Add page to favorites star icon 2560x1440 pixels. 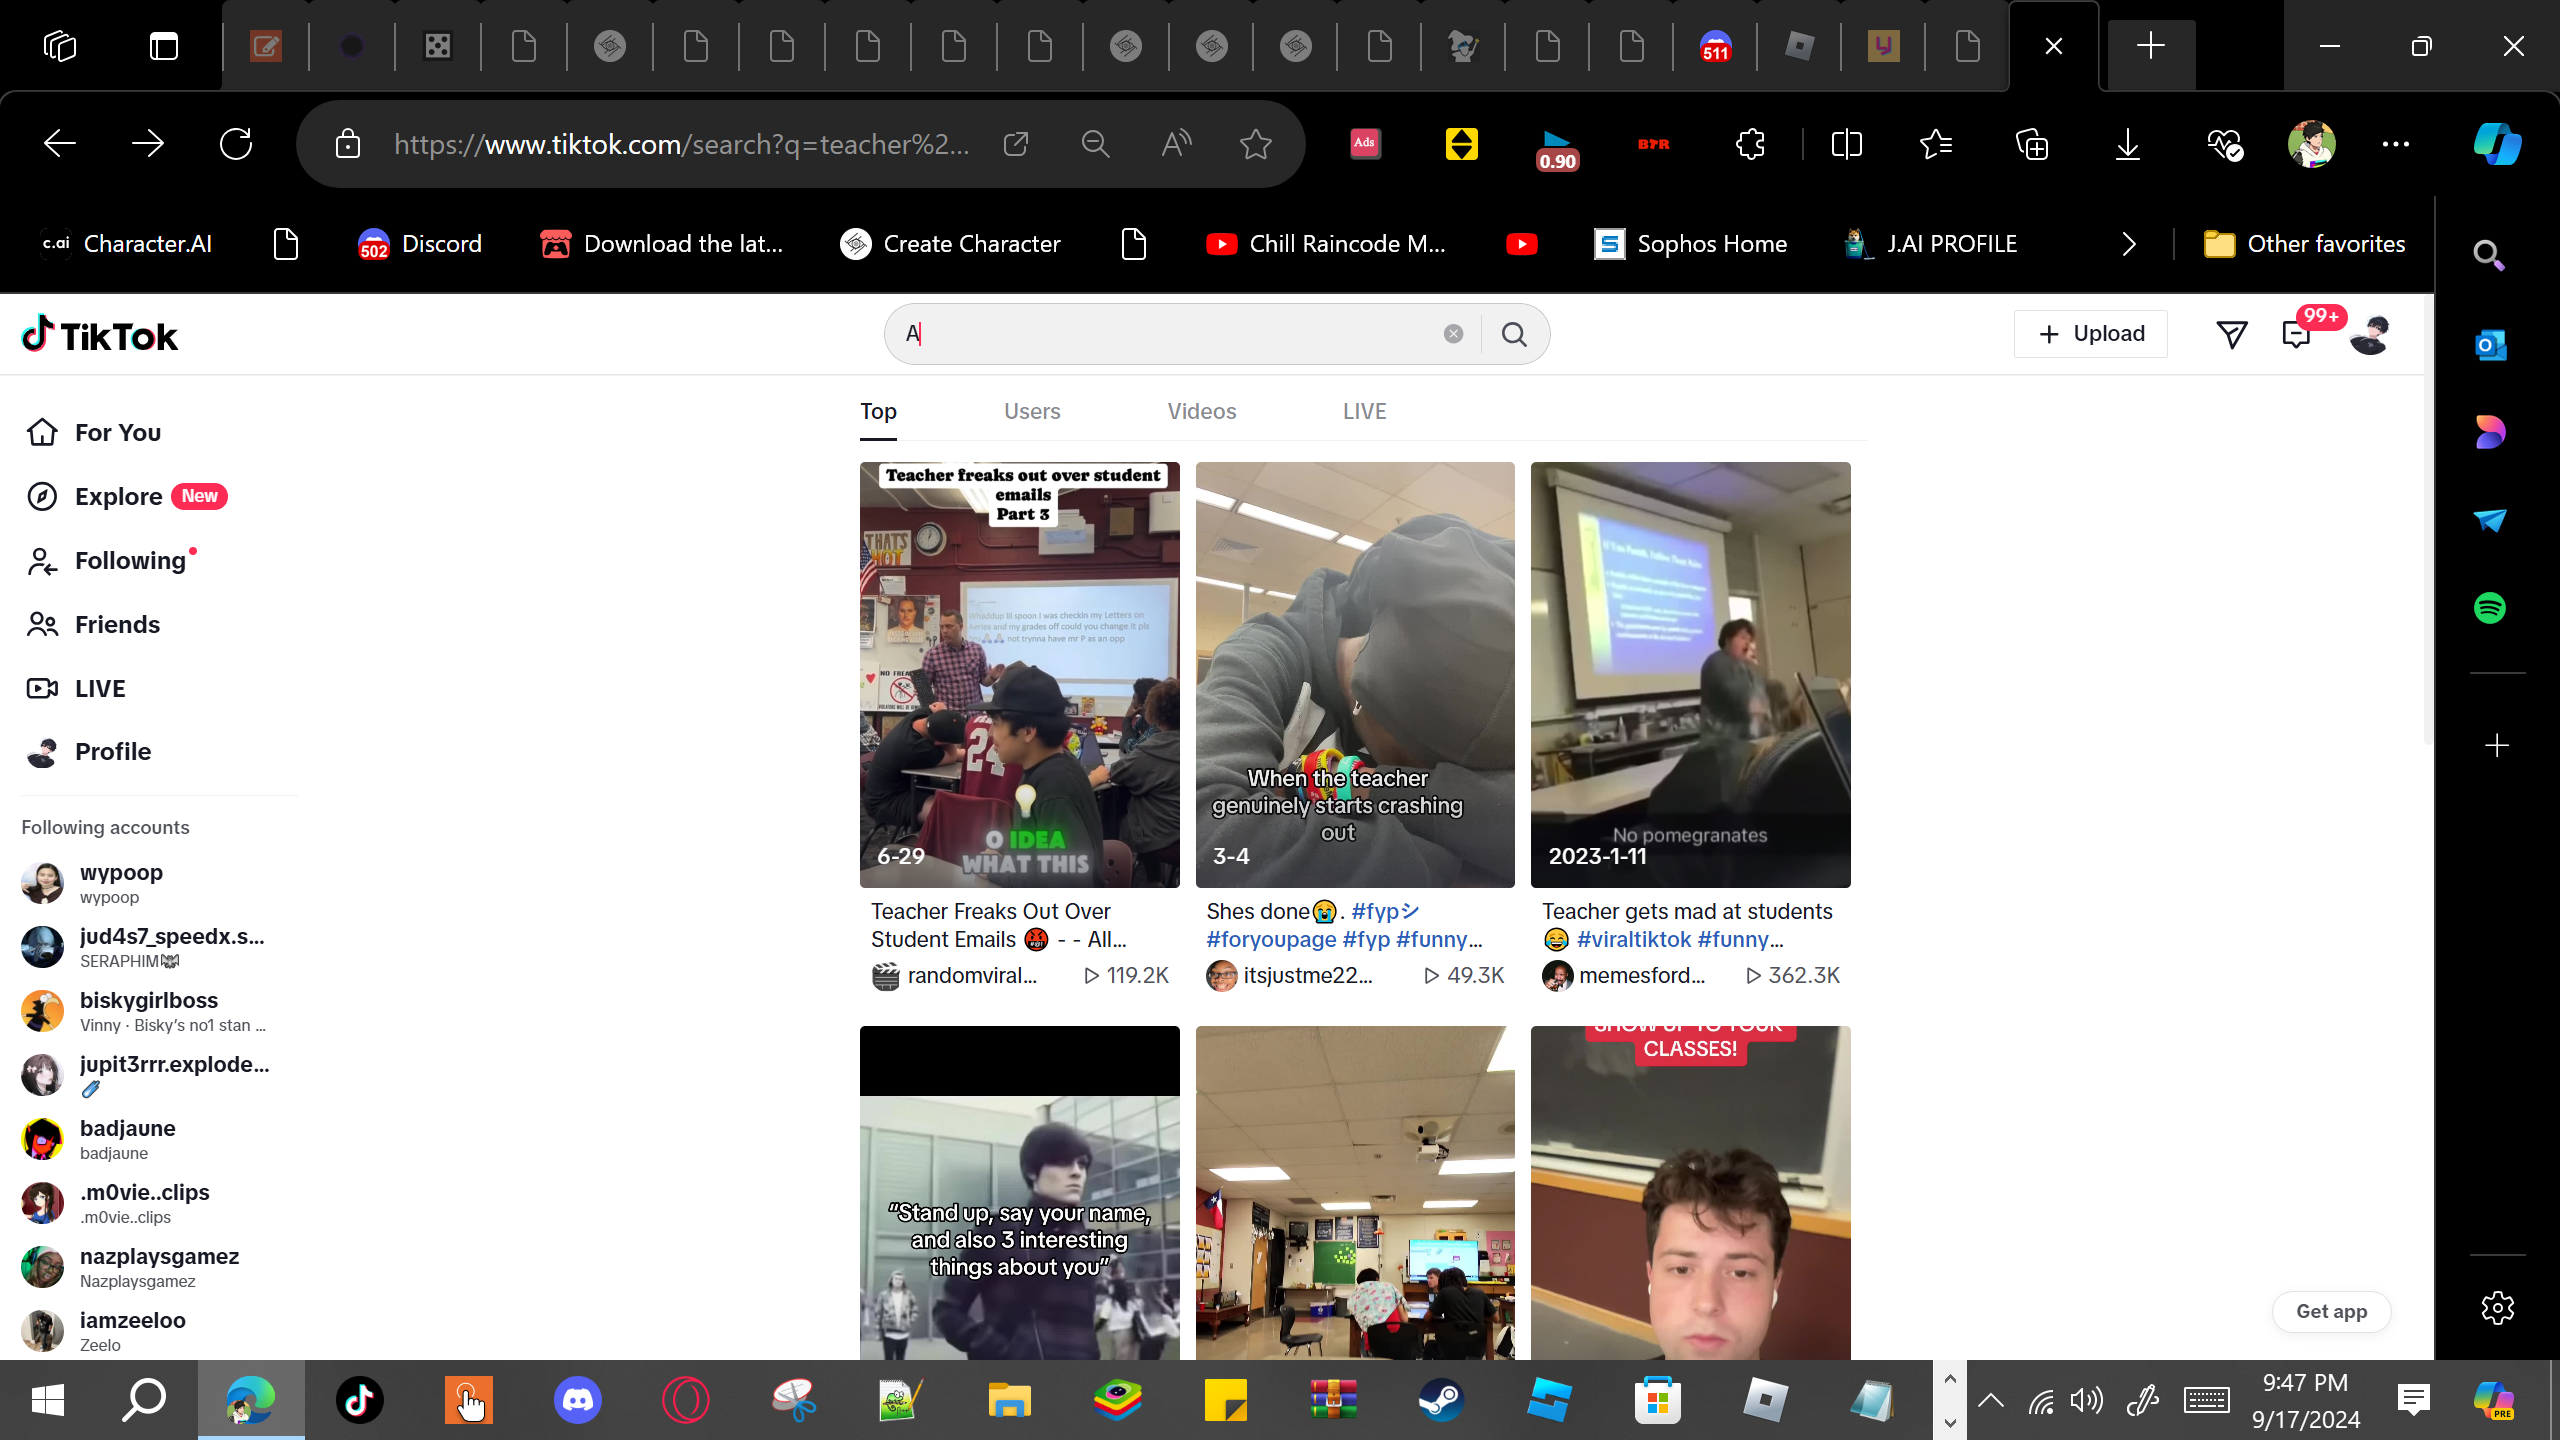1255,145
